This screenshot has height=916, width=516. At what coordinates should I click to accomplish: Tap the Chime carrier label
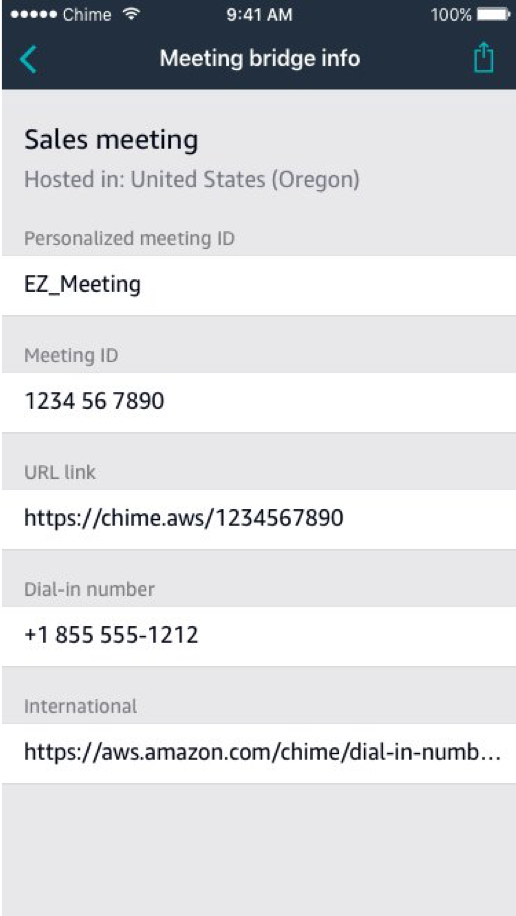(86, 15)
